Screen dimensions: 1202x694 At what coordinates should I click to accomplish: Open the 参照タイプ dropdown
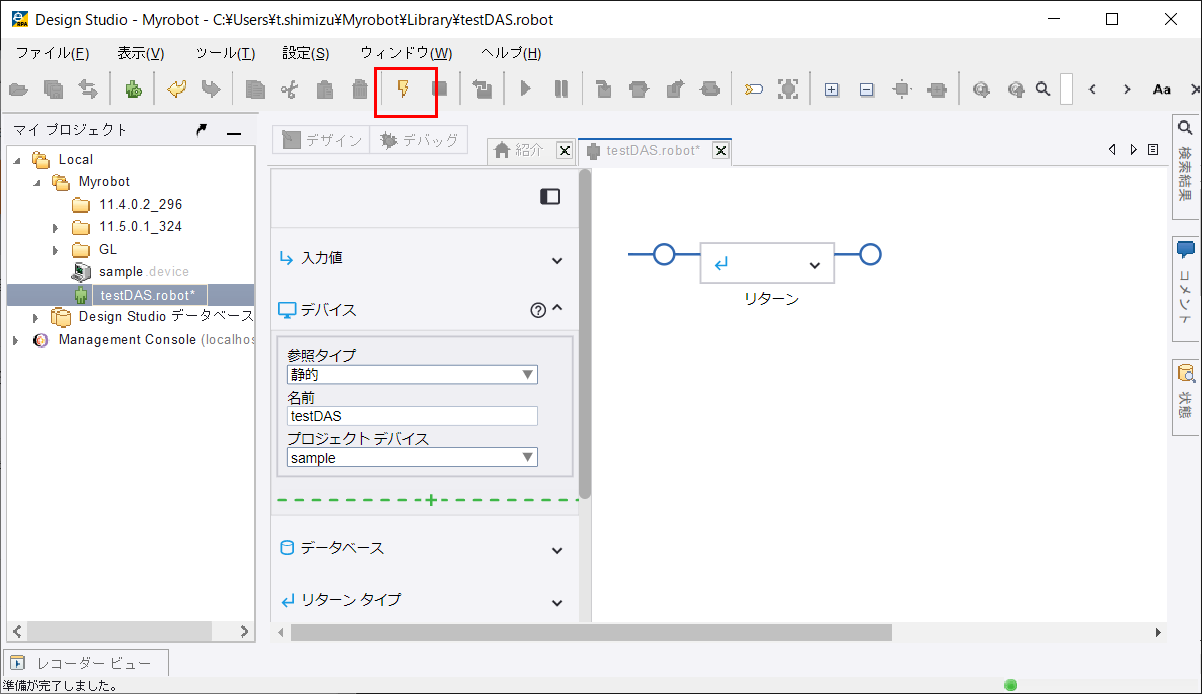pyautogui.click(x=412, y=375)
